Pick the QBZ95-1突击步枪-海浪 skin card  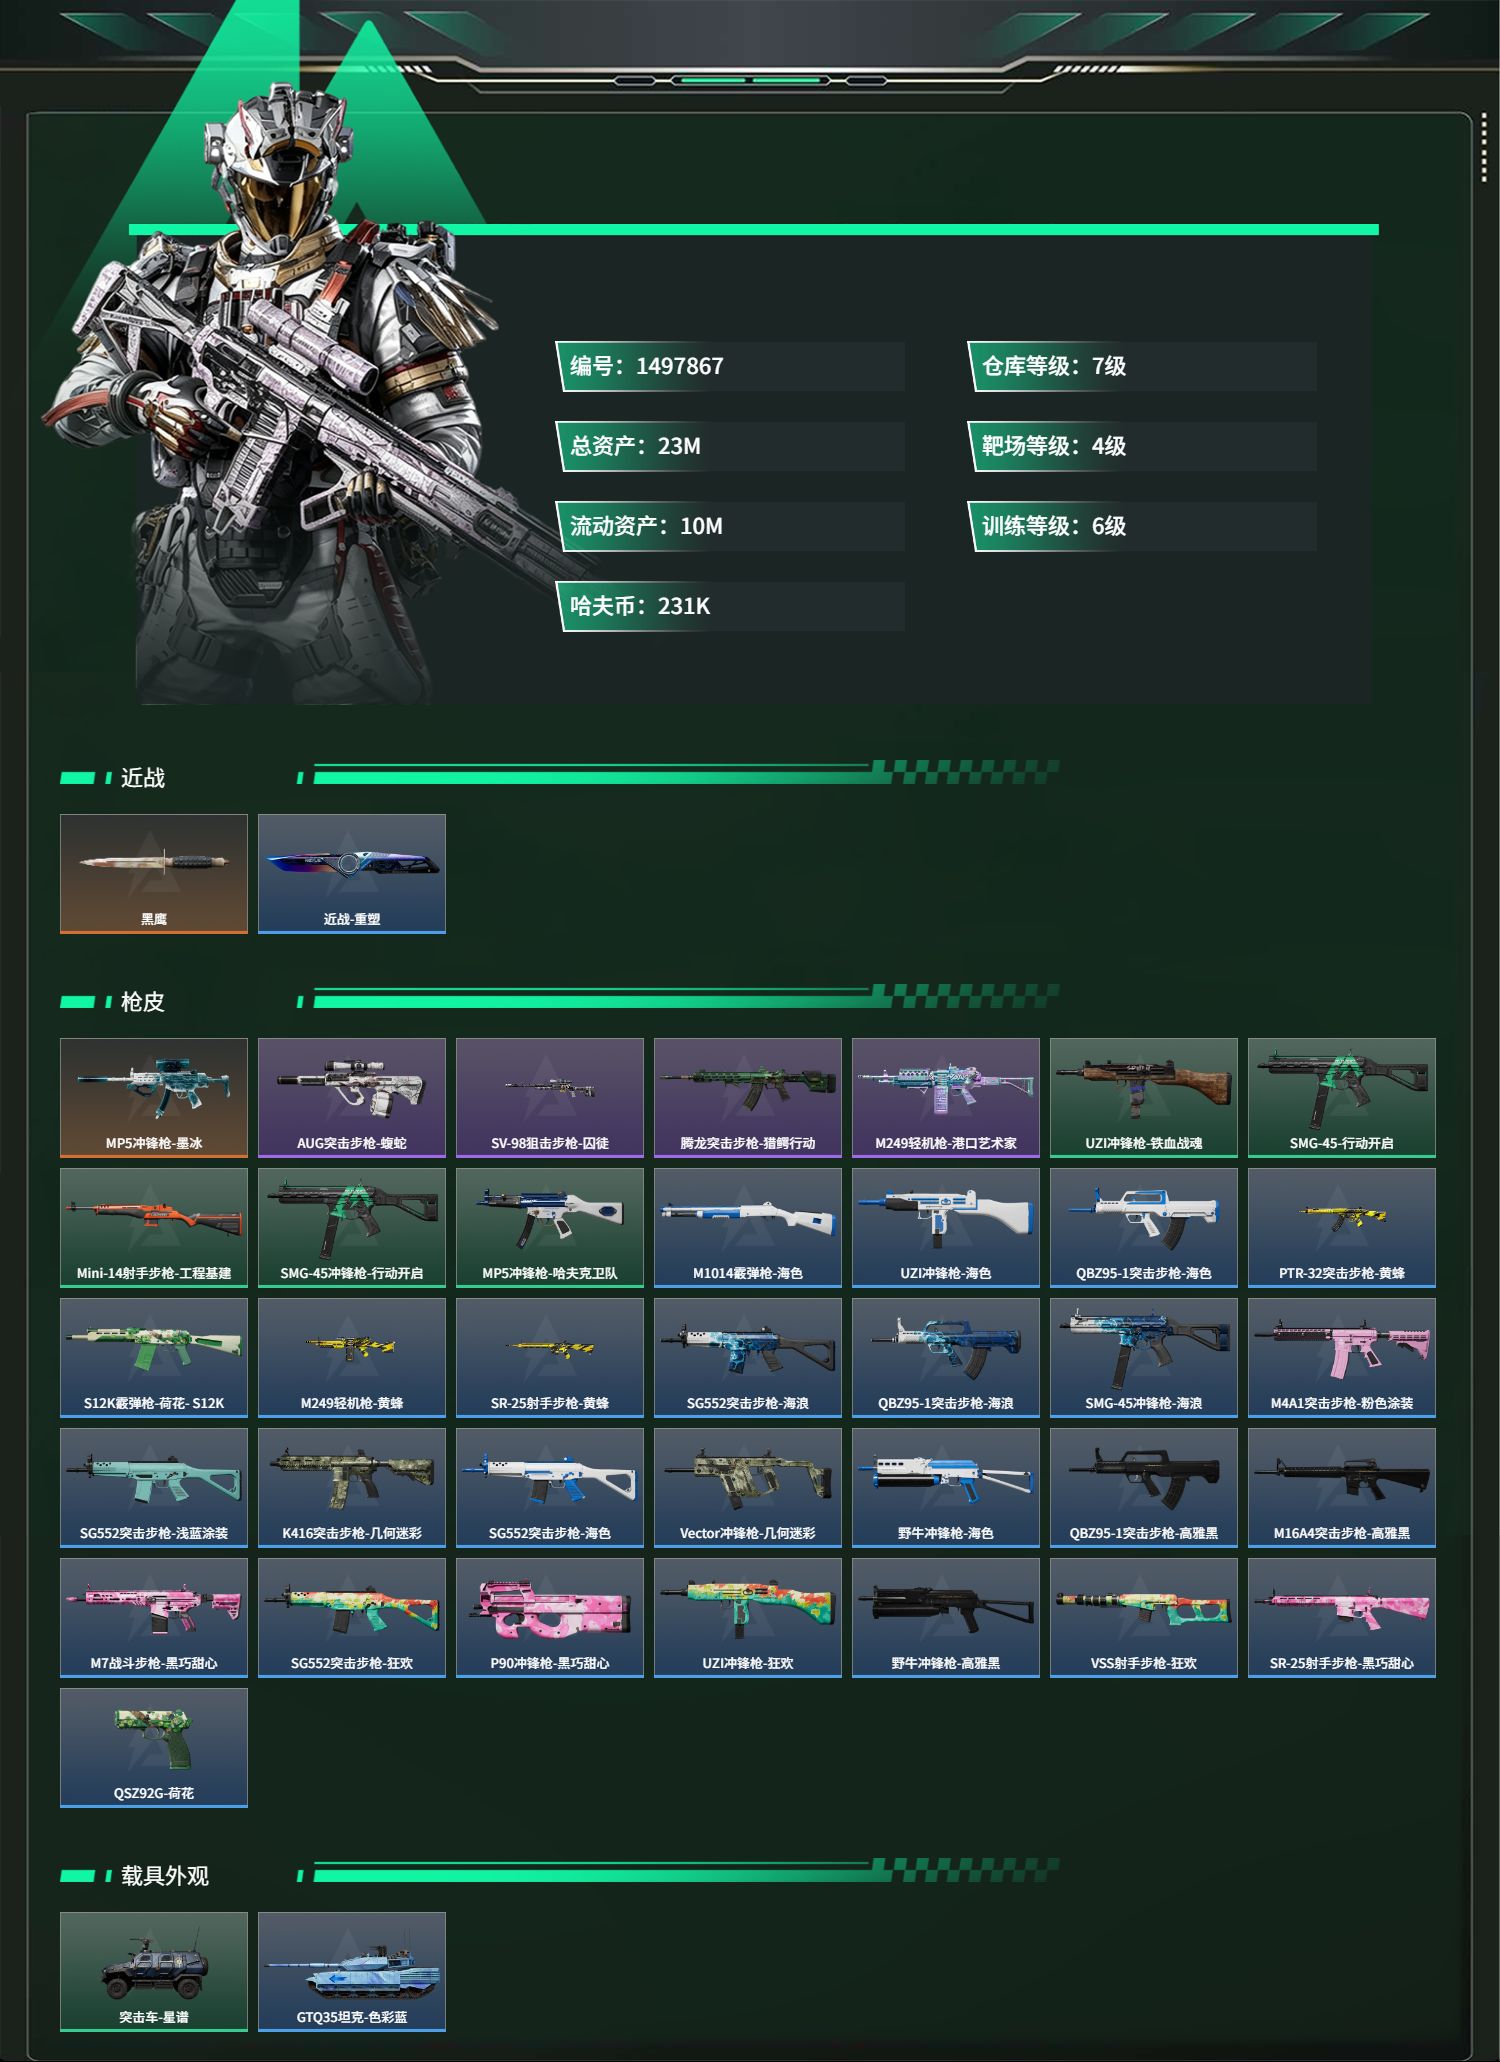[x=946, y=1358]
